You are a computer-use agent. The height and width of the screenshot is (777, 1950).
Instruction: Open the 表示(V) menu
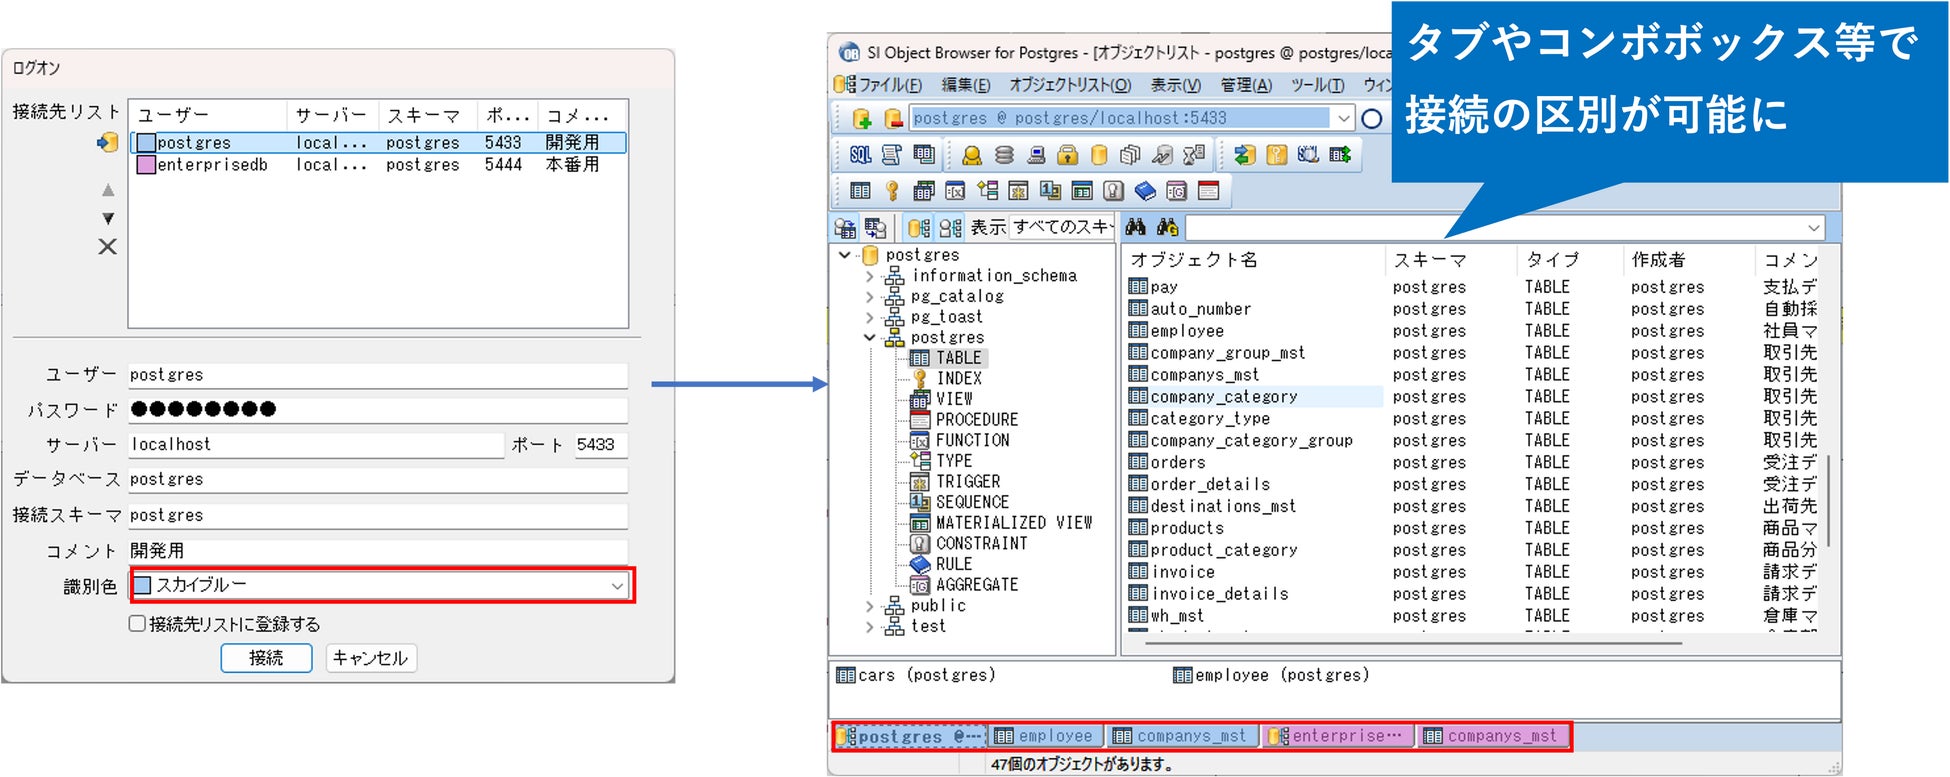point(1176,85)
